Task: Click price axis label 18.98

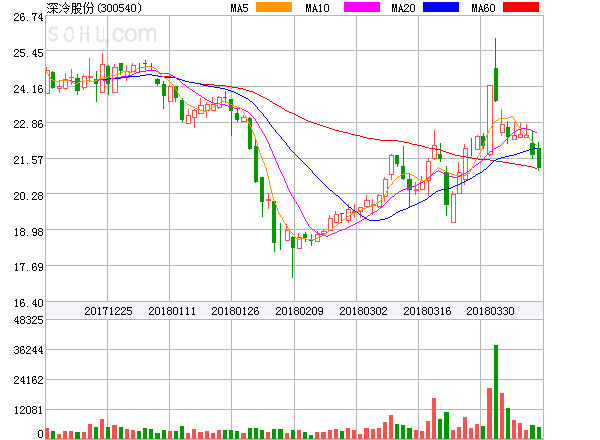Action: click(x=28, y=232)
